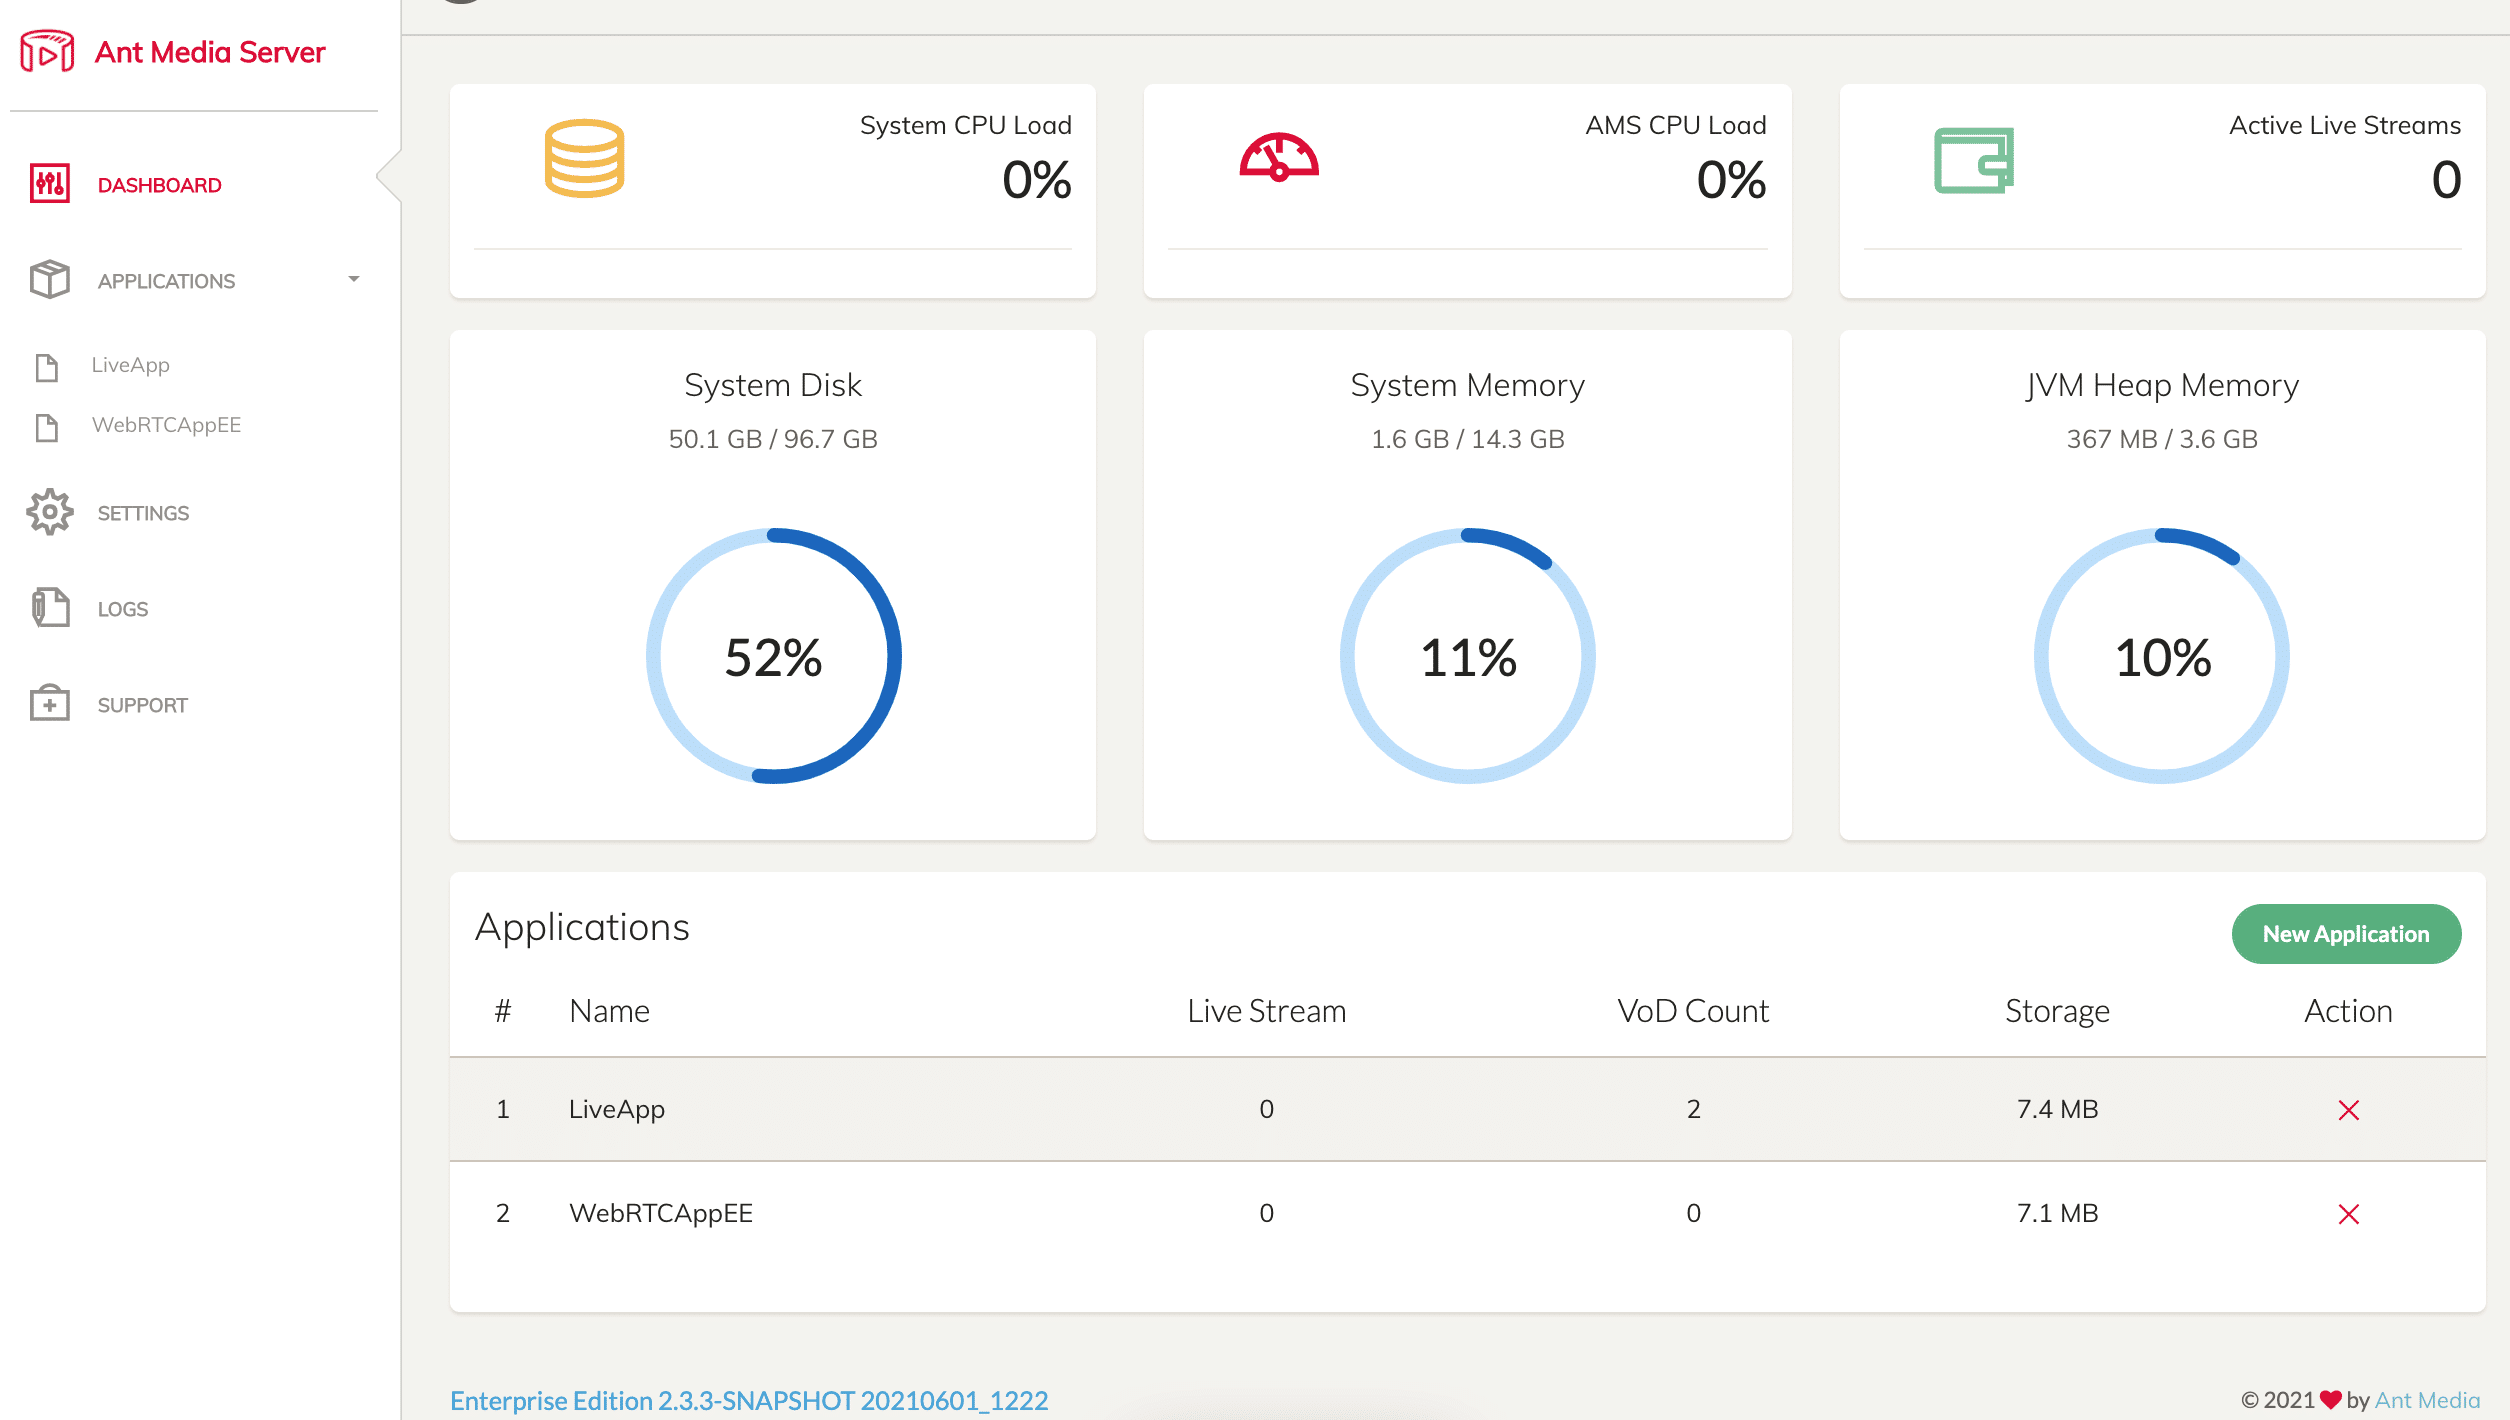Delete WebRTCAppEE using the red X
This screenshot has height=1420, width=2510.
coord(2348,1214)
